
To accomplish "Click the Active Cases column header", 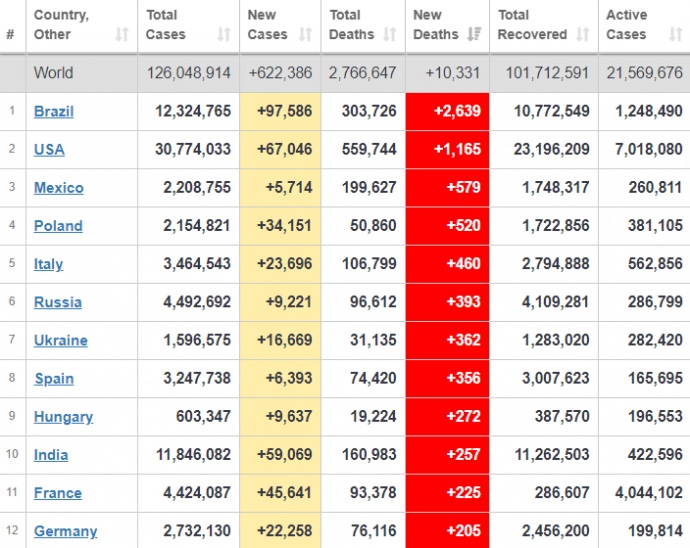I will pos(627,25).
